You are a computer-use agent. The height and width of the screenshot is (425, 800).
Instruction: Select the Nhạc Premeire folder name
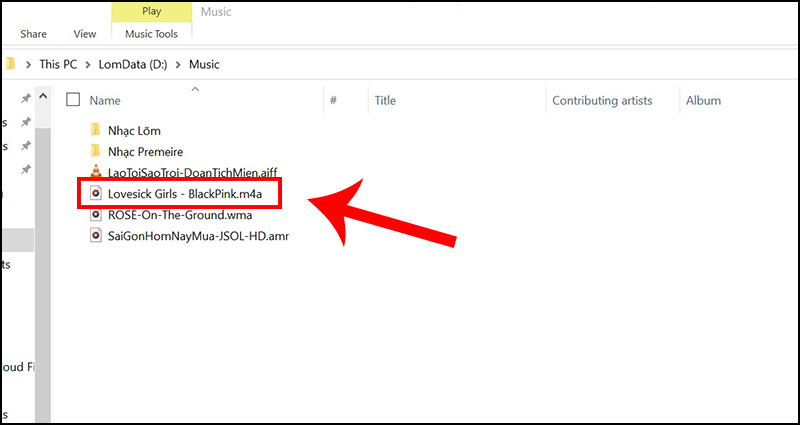145,152
